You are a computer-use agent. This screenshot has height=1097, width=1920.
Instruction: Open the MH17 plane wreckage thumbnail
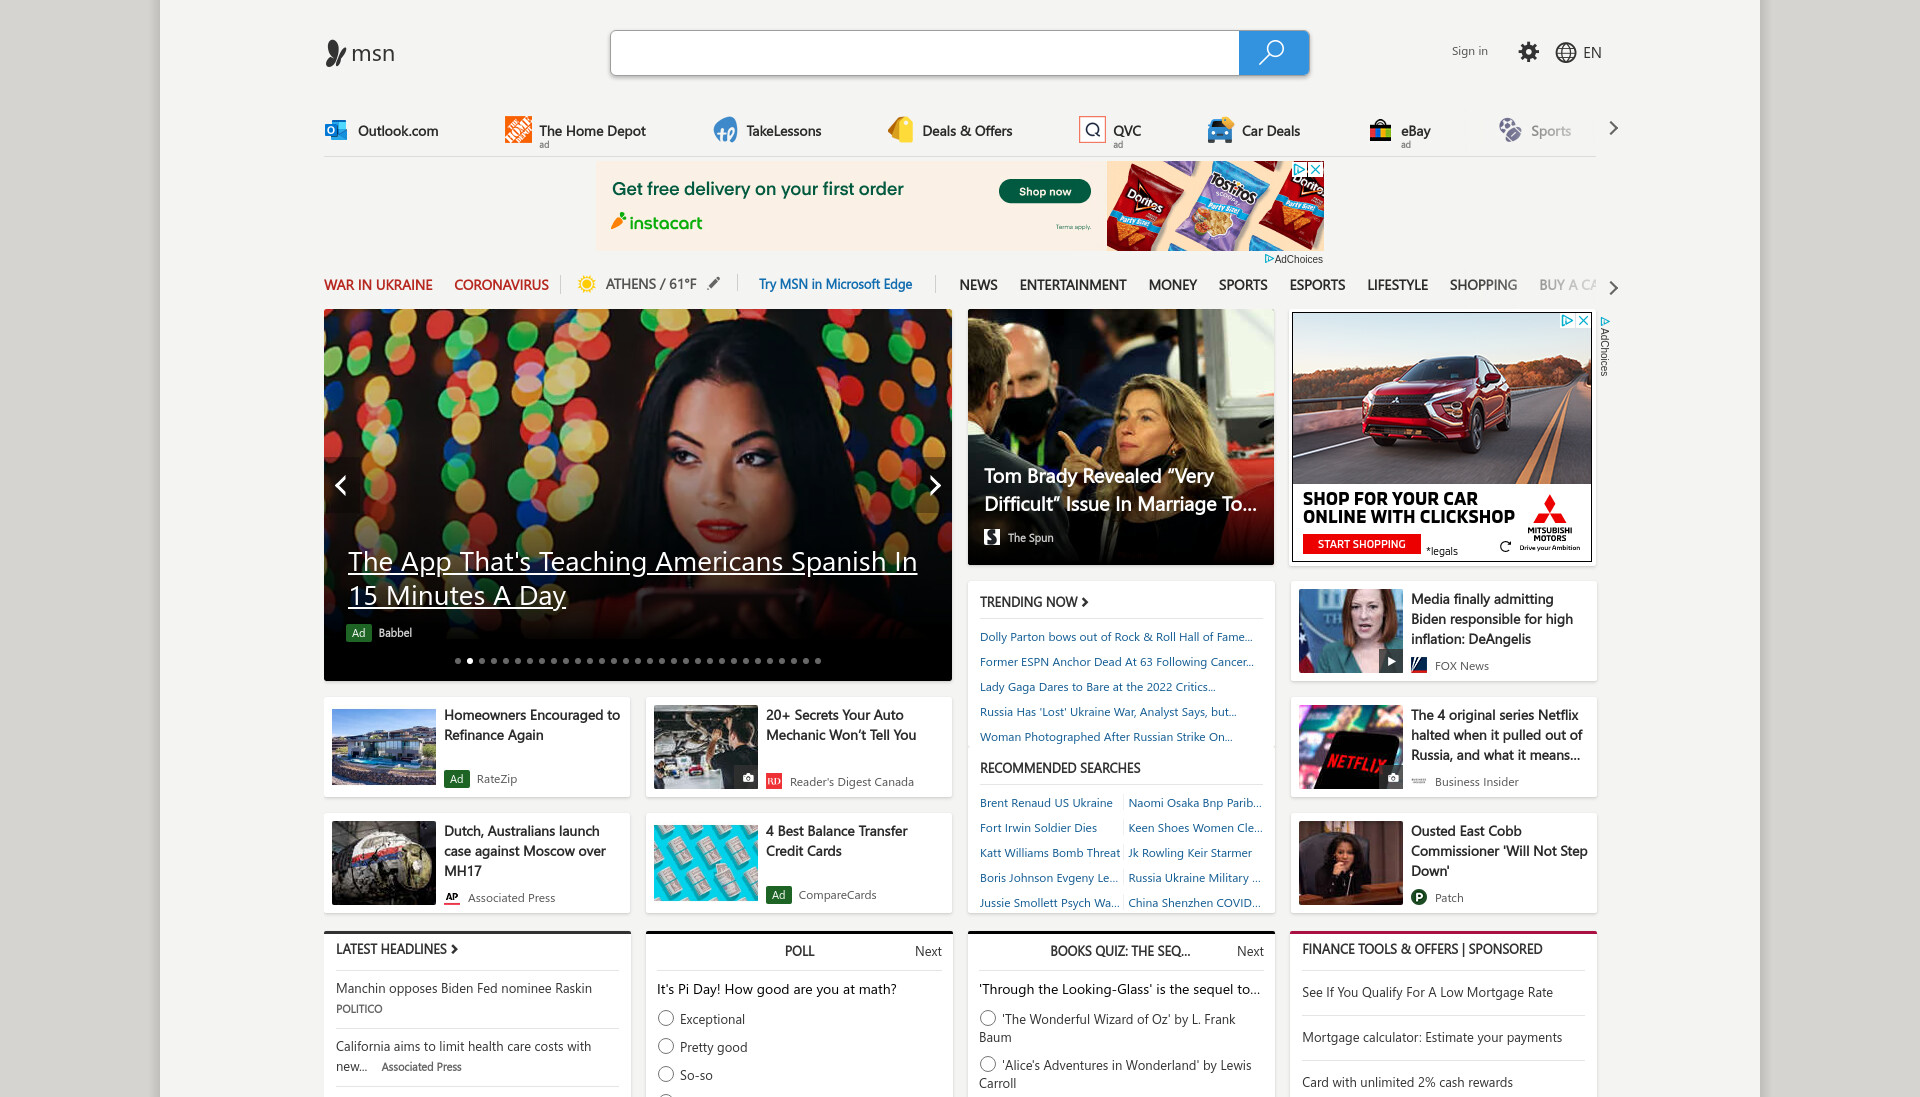[x=384, y=863]
